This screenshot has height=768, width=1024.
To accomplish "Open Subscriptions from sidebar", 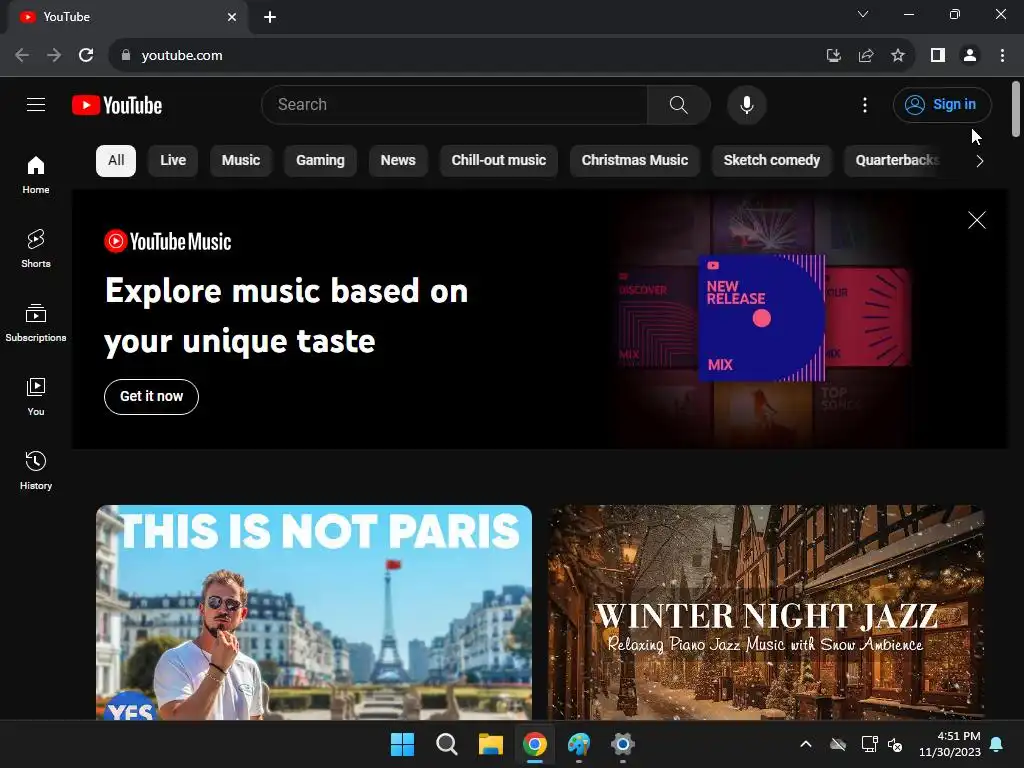I will (x=36, y=323).
